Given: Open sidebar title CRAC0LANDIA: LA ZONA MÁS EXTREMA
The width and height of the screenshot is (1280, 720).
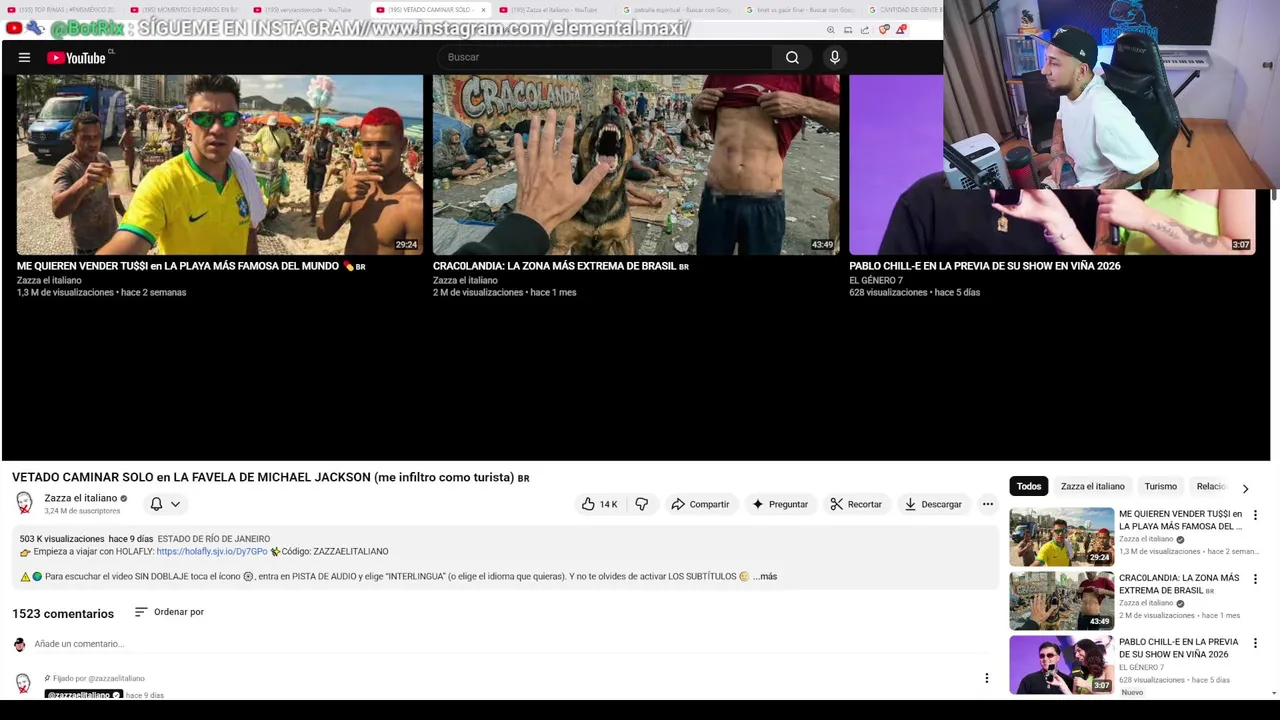Looking at the screenshot, I should click(1179, 584).
